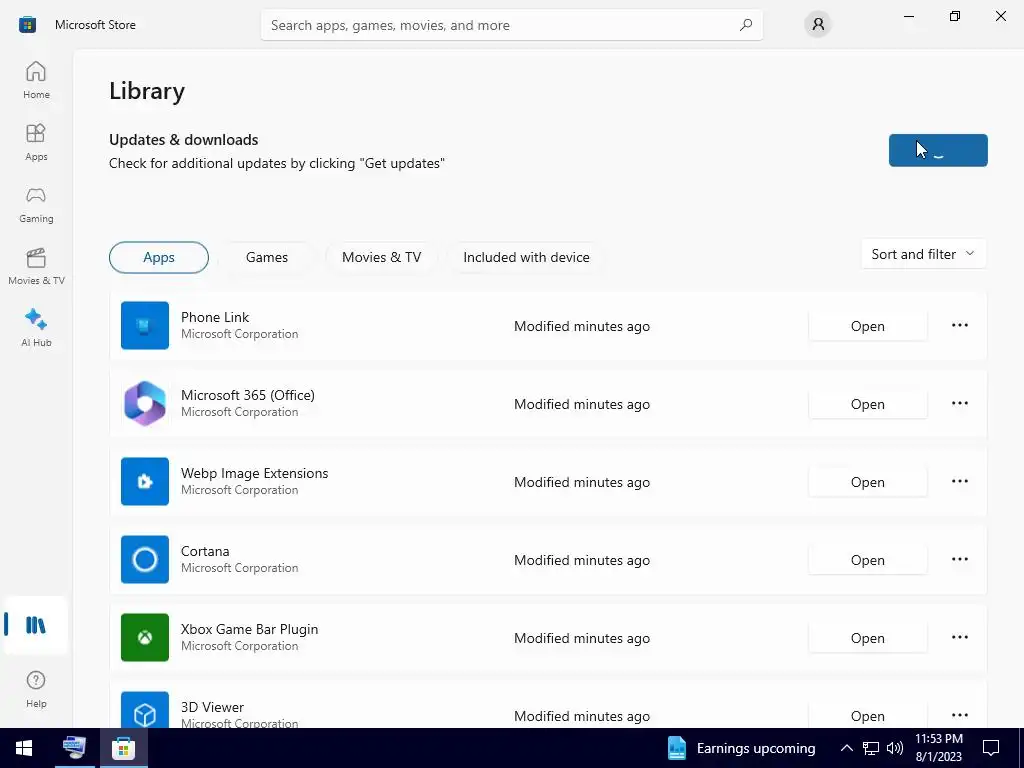Screen dimensions: 1024x768
Task: Click the Cortana app icon
Action: pos(145,560)
